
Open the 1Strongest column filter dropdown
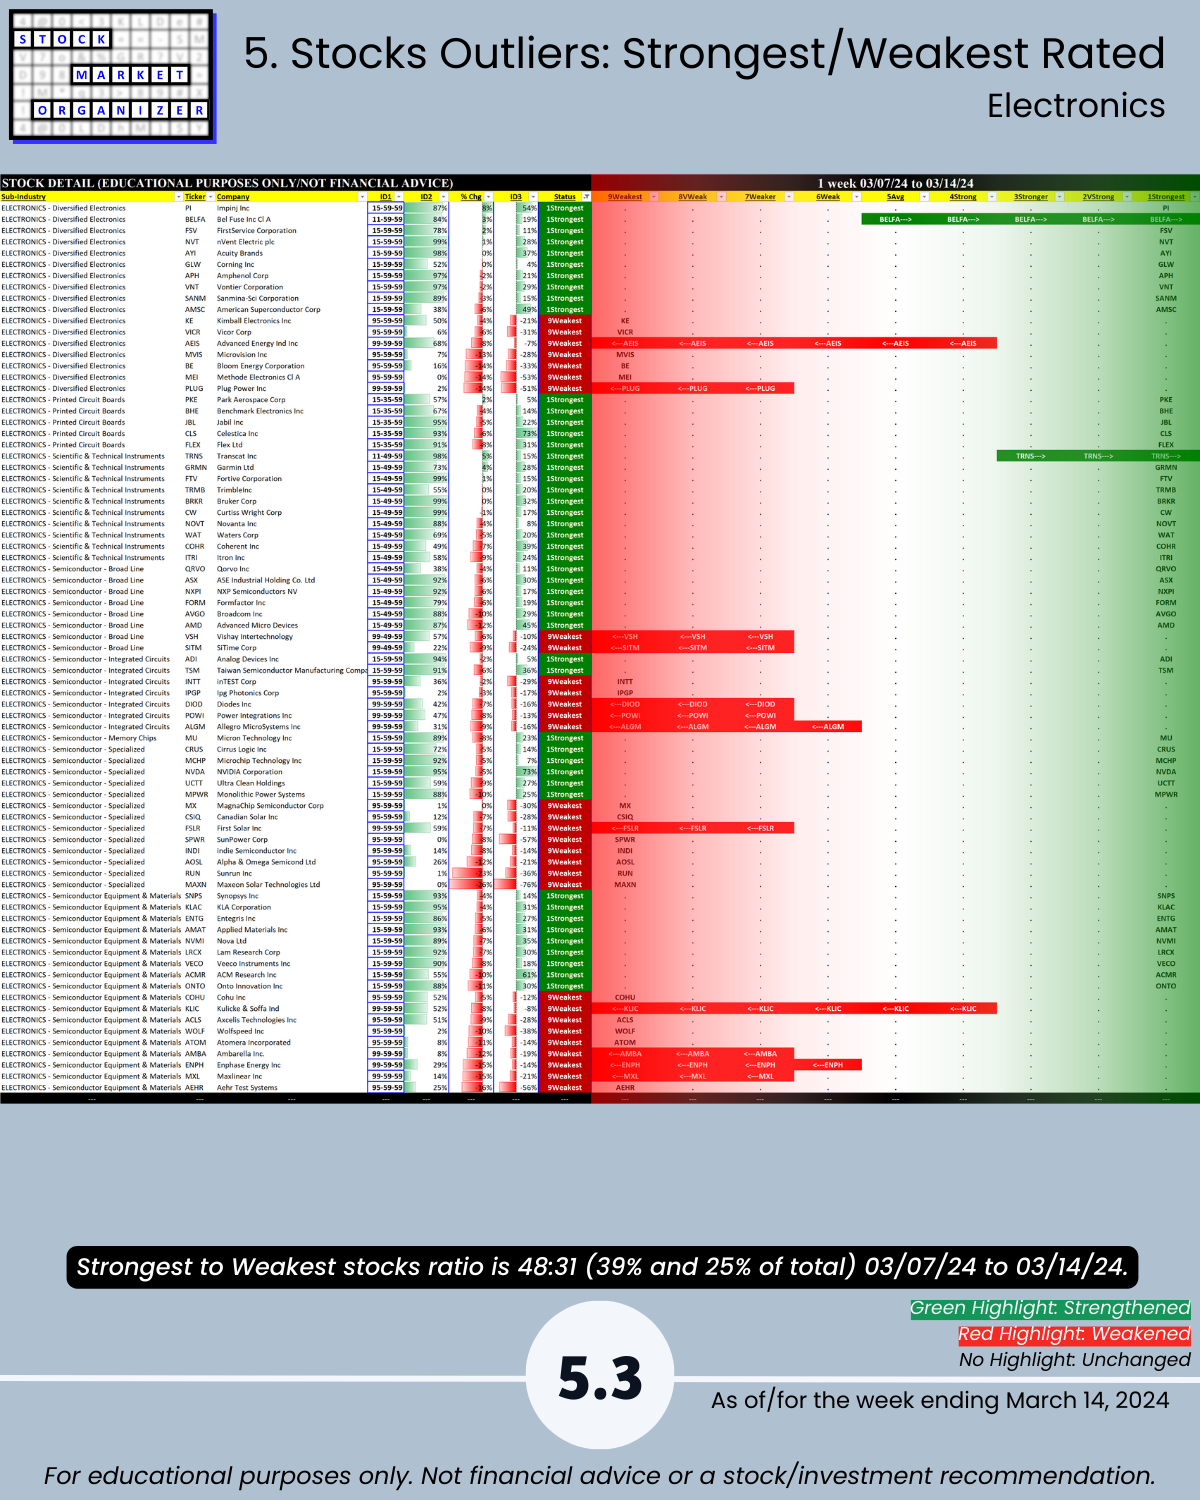point(1194,197)
